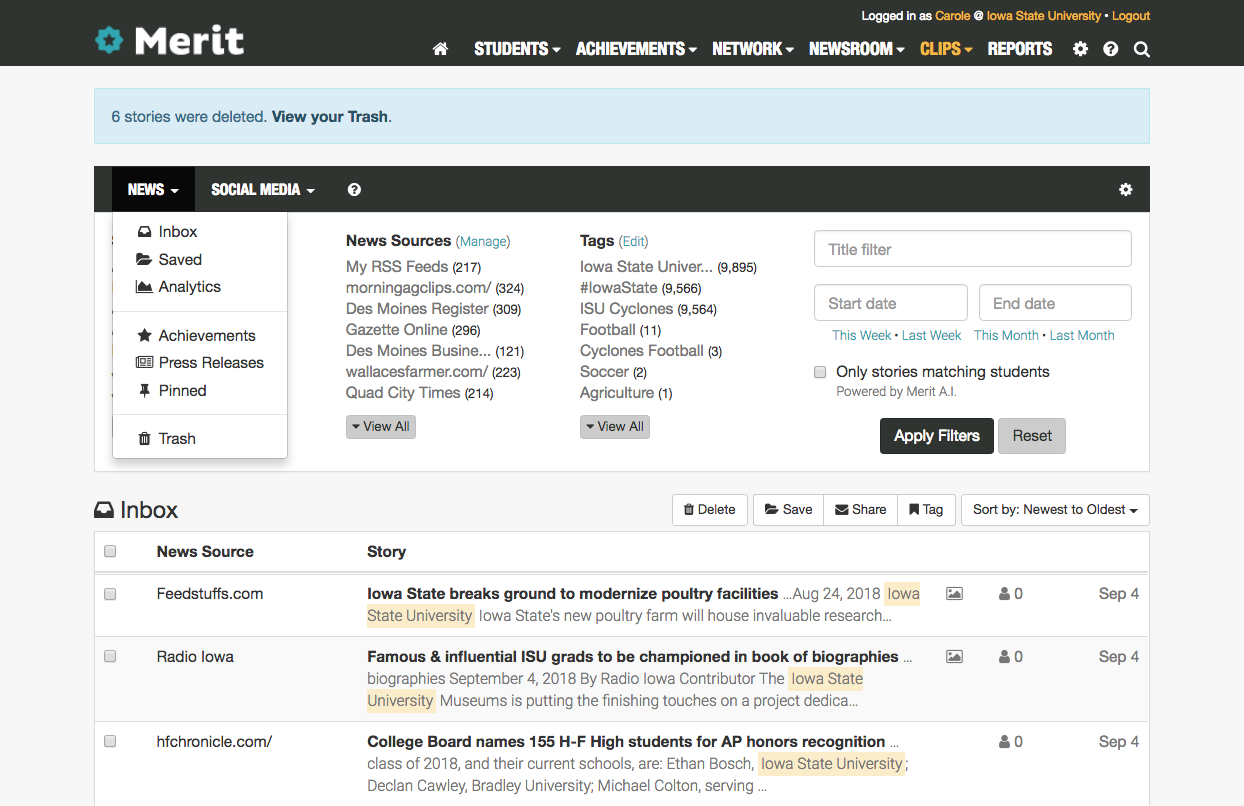Focus the Title filter field

coord(973,249)
